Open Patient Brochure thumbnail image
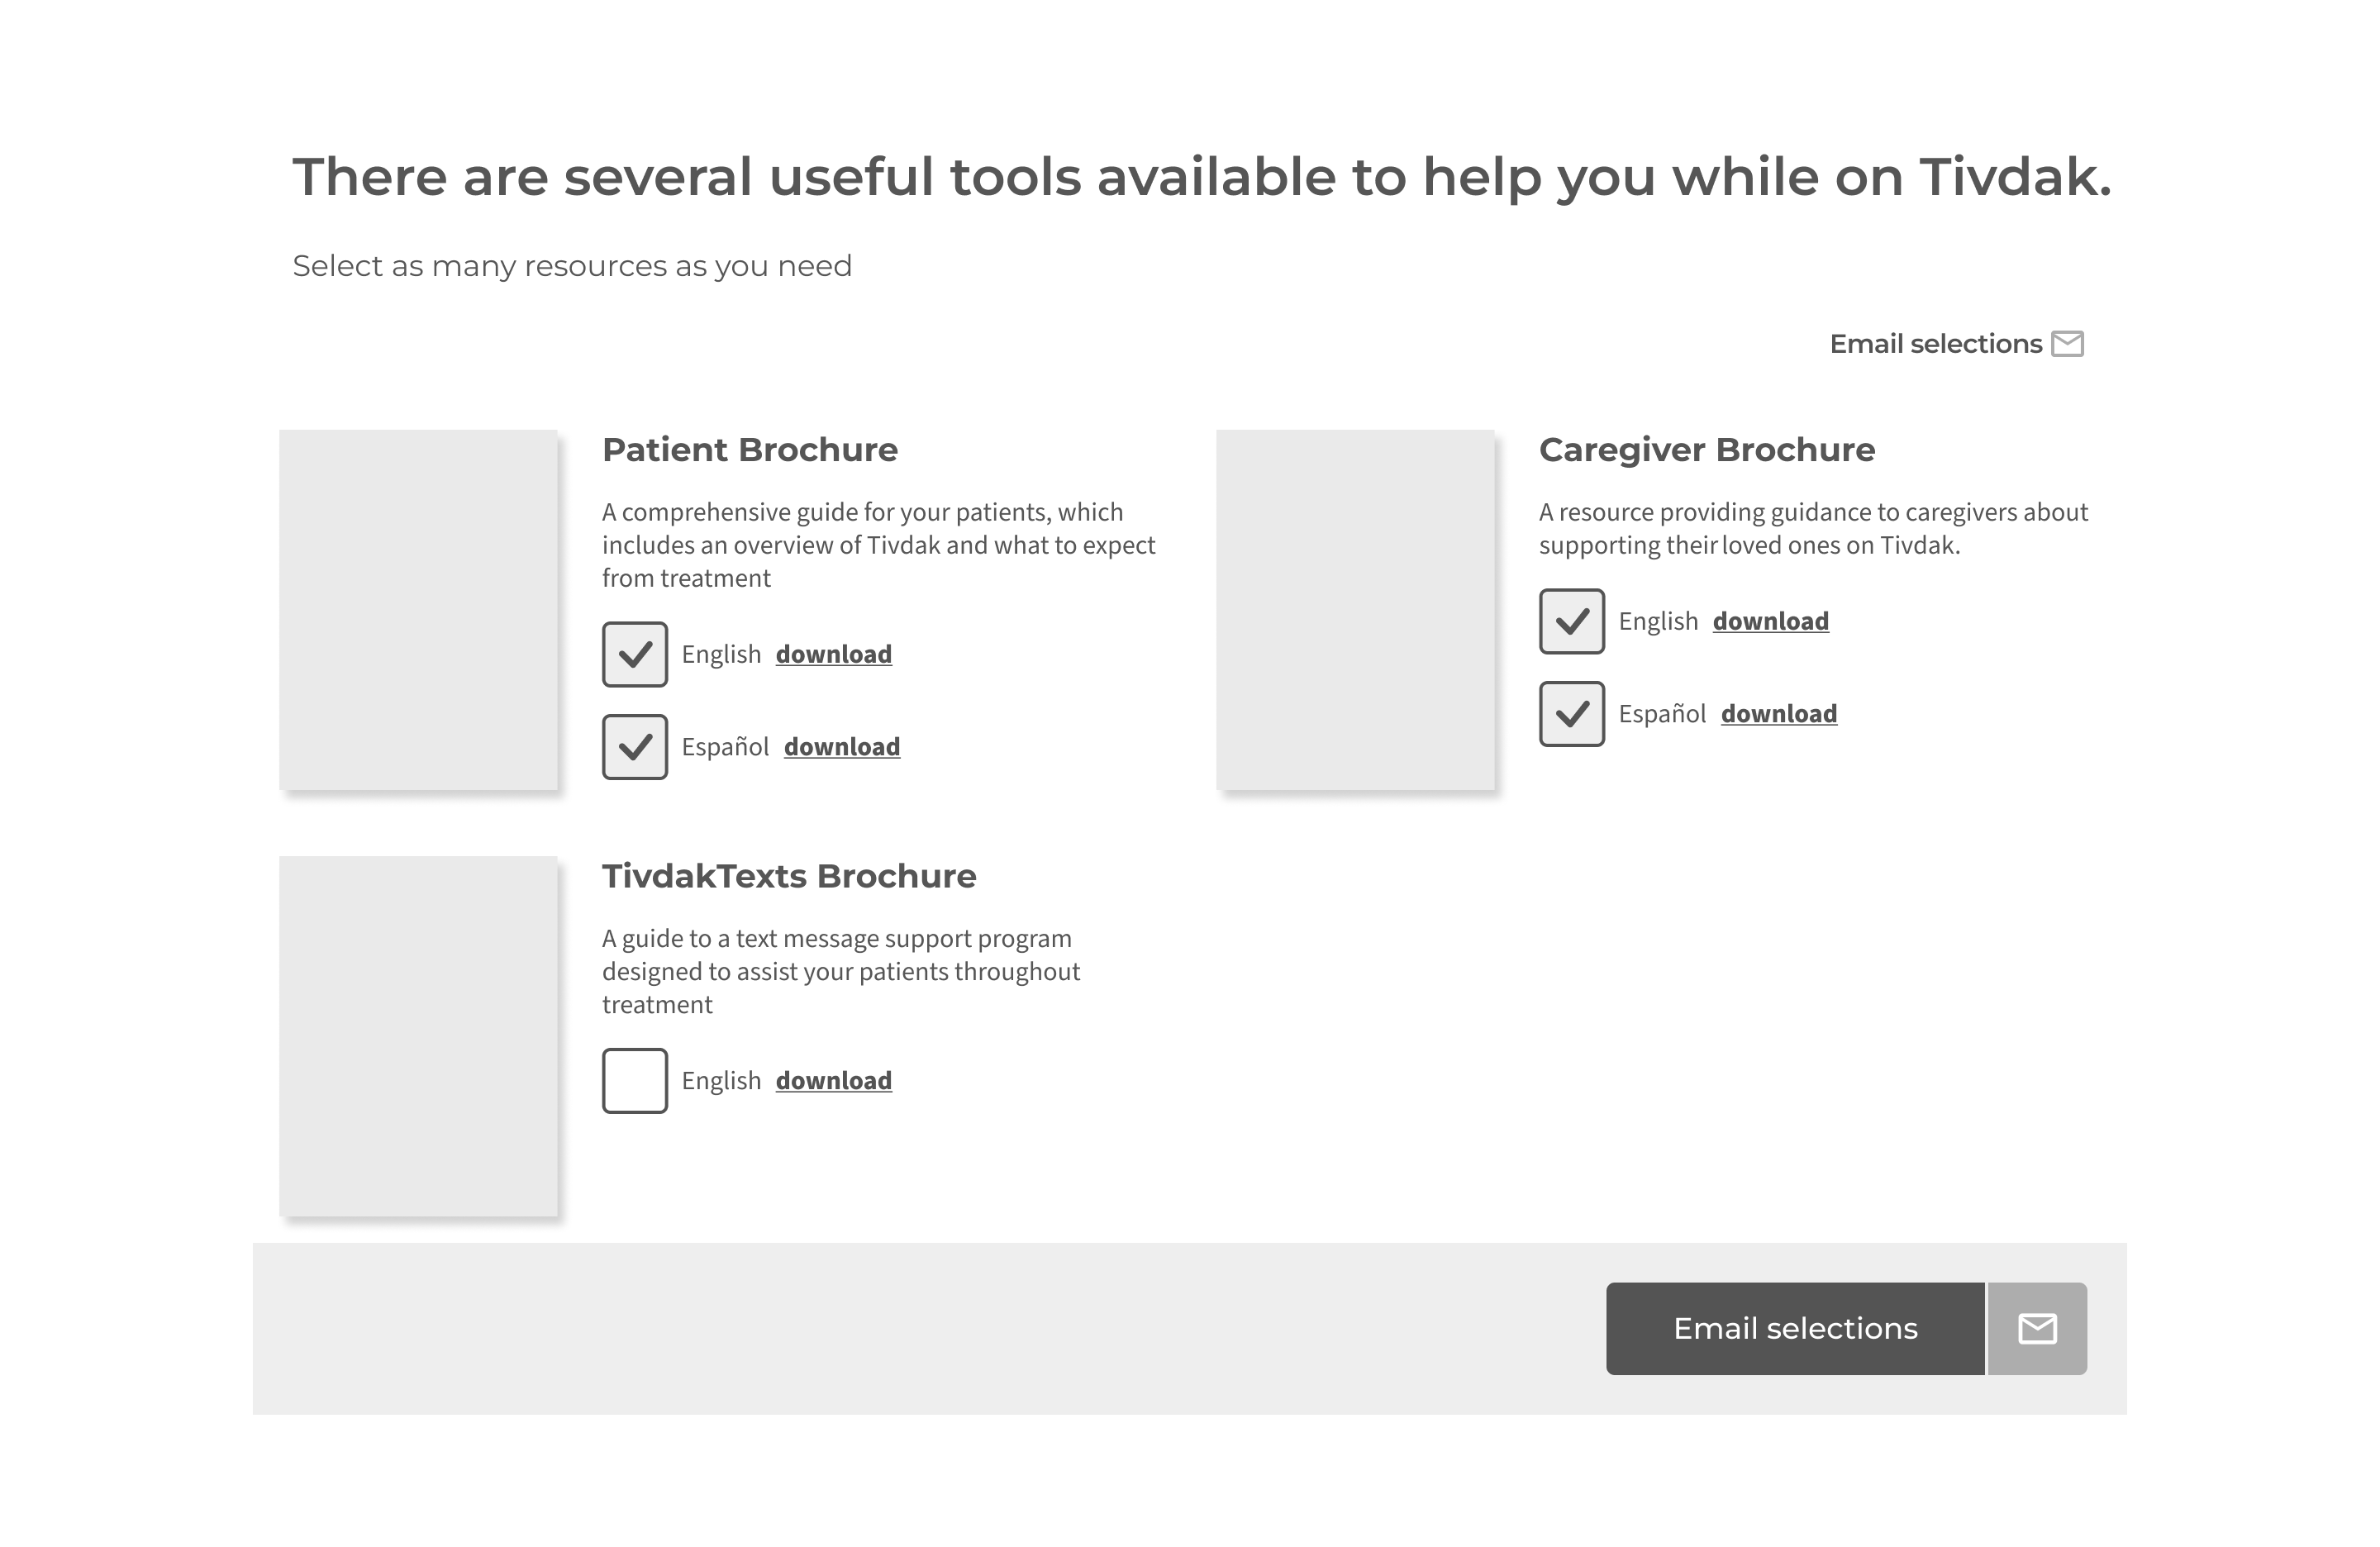 point(418,610)
